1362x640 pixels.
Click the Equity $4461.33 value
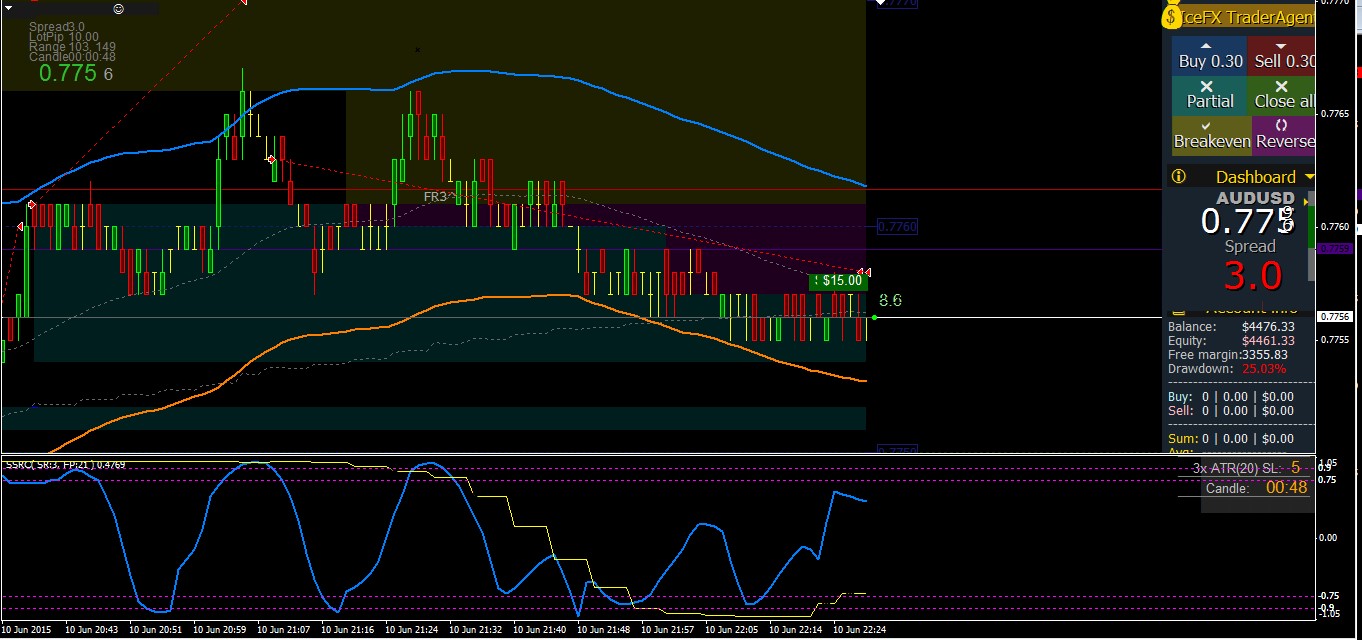[1268, 341]
